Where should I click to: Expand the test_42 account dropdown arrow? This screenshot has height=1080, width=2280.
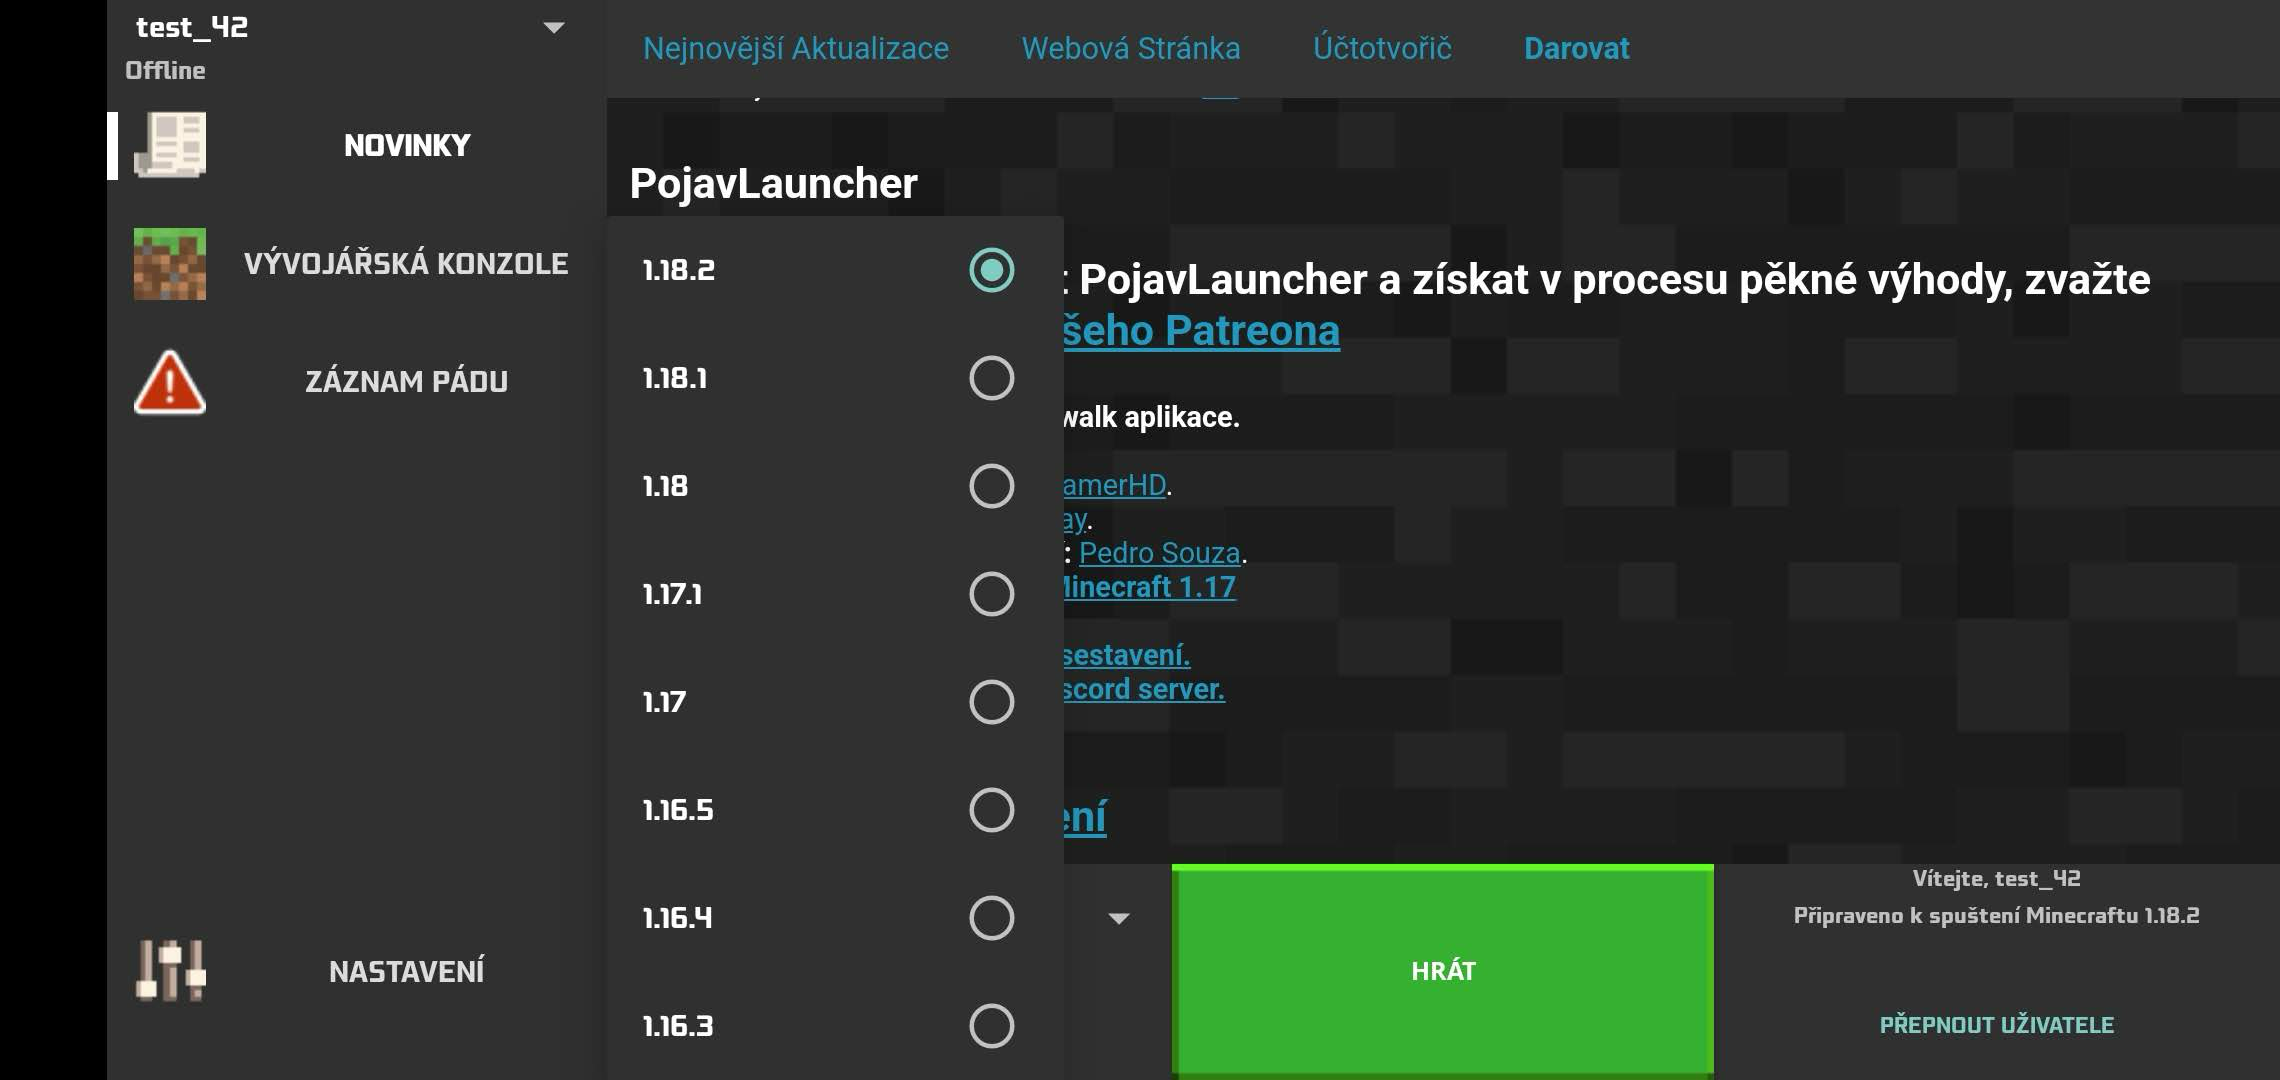click(554, 28)
